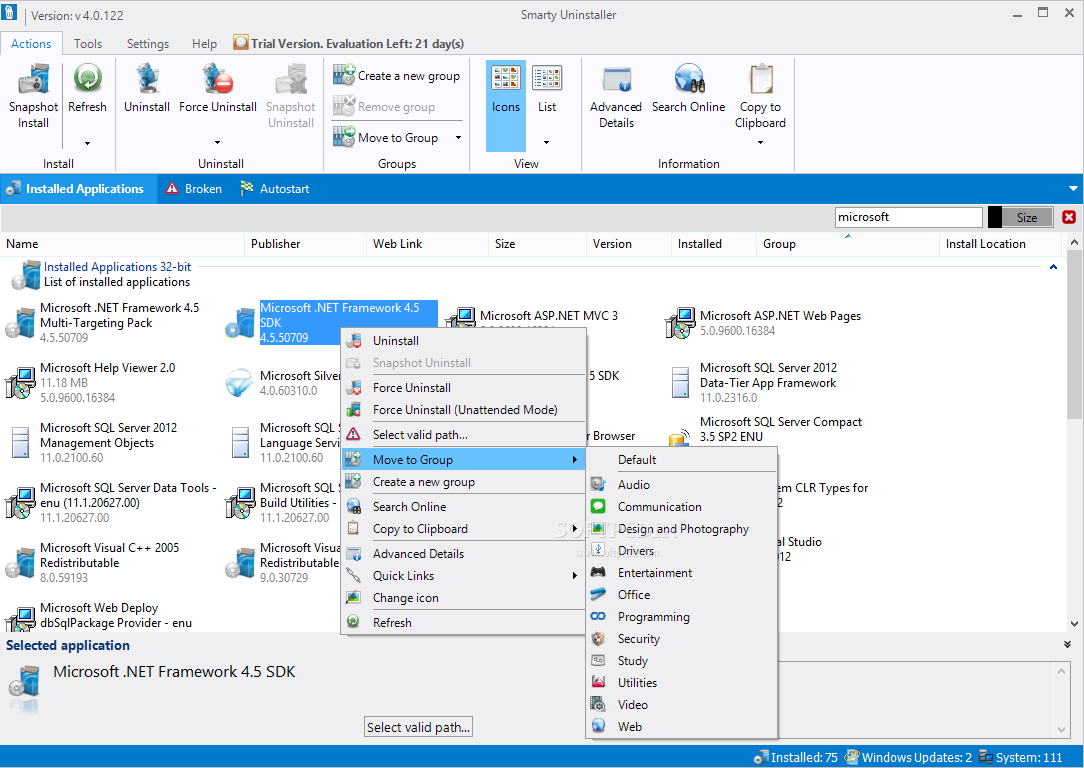Screen dimensions: 1084x768
Task: Move to Study group
Action: coord(682,661)
